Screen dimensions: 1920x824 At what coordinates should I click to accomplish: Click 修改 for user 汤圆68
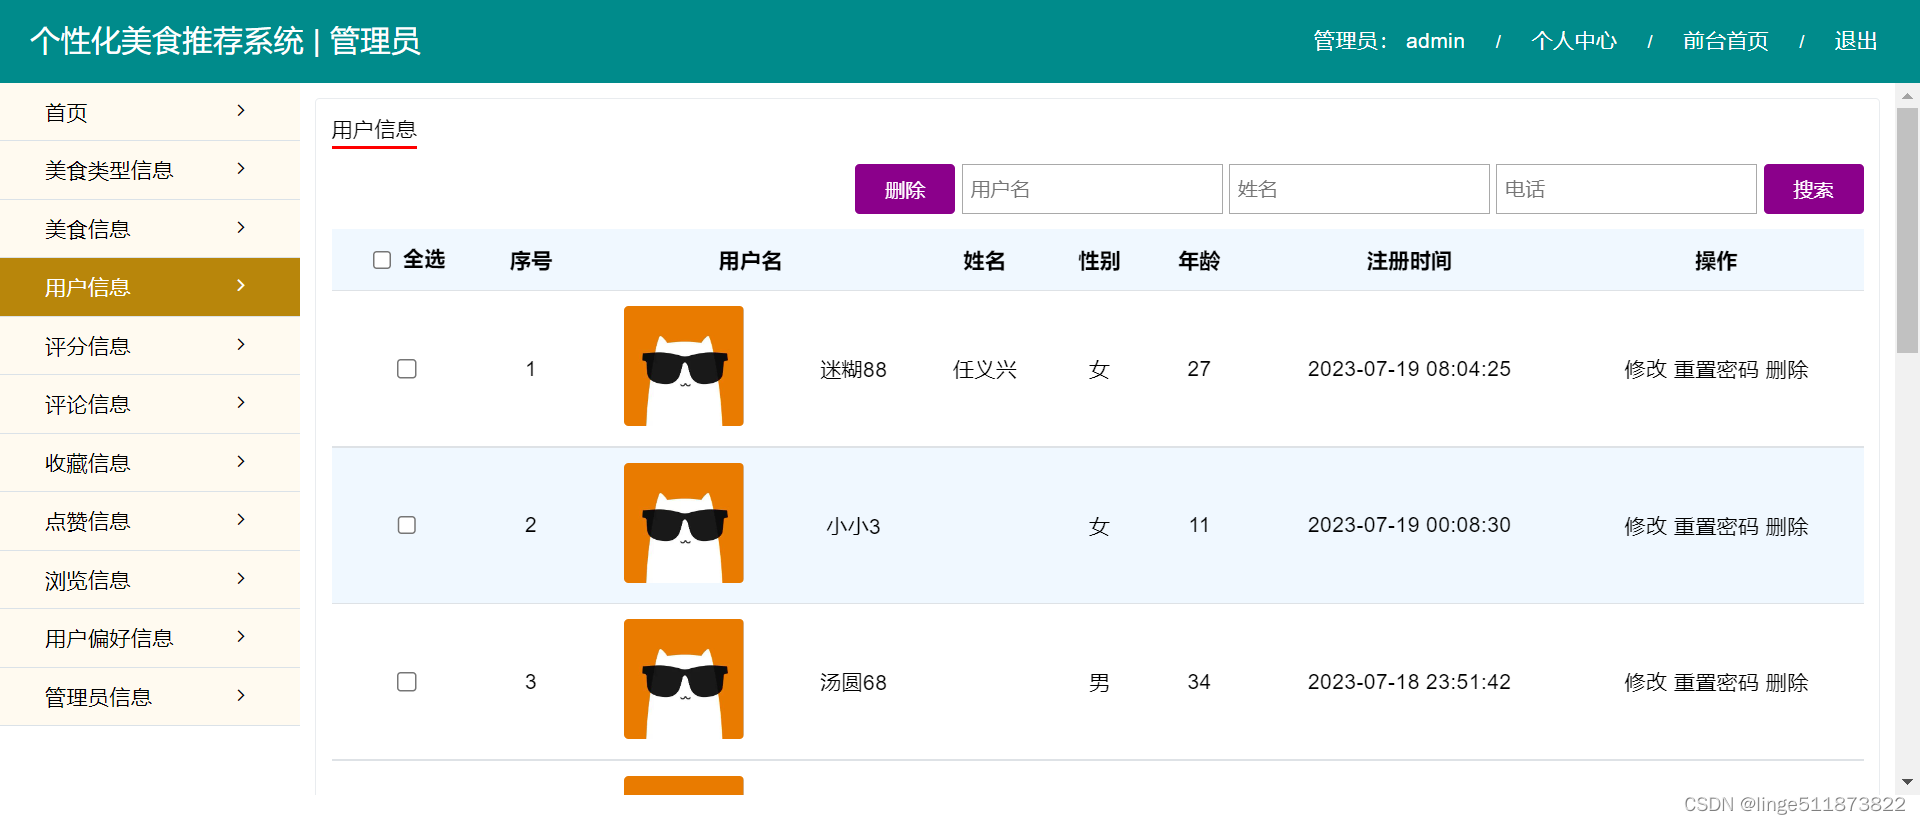tap(1646, 682)
